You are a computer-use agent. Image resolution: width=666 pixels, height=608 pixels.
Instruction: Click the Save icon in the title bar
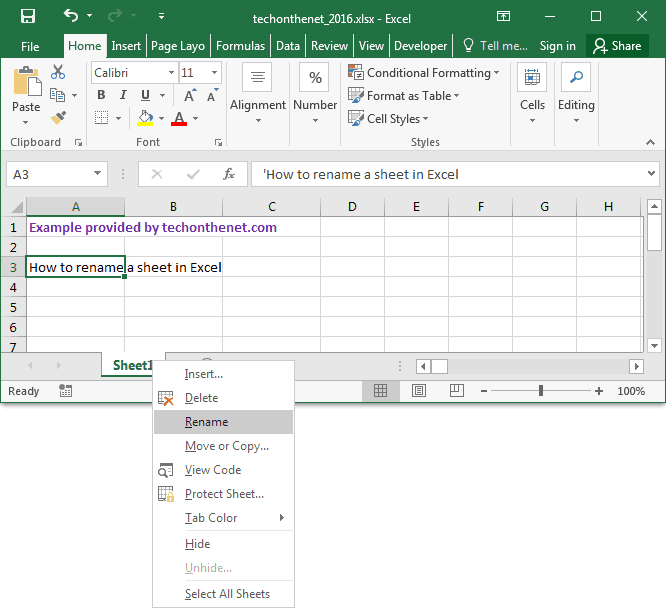(x=28, y=17)
